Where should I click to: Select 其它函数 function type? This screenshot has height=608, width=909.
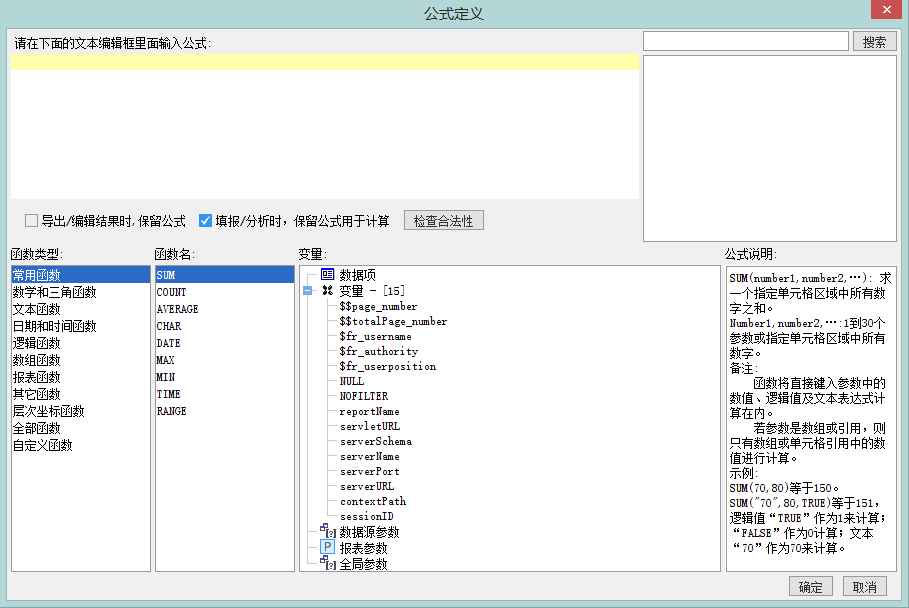81,394
